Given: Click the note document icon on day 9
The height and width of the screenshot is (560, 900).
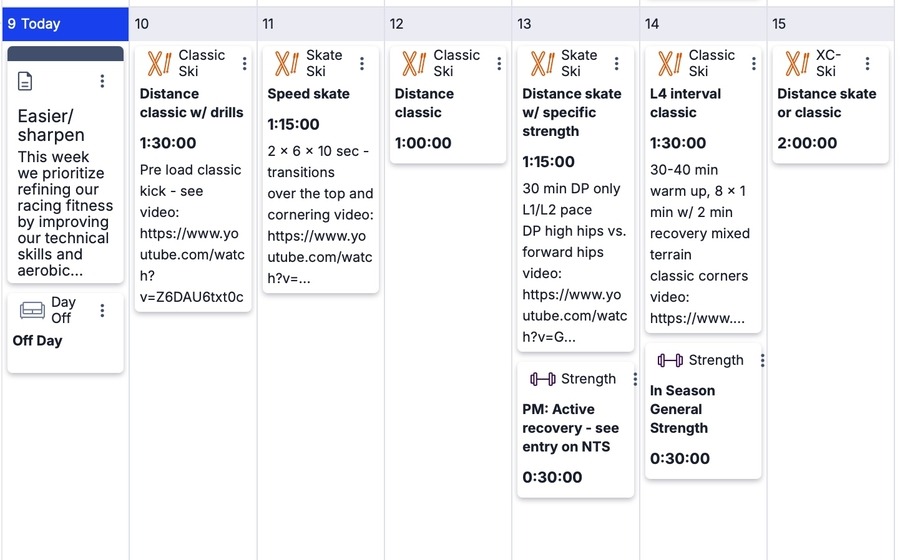Looking at the screenshot, I should pos(26,81).
